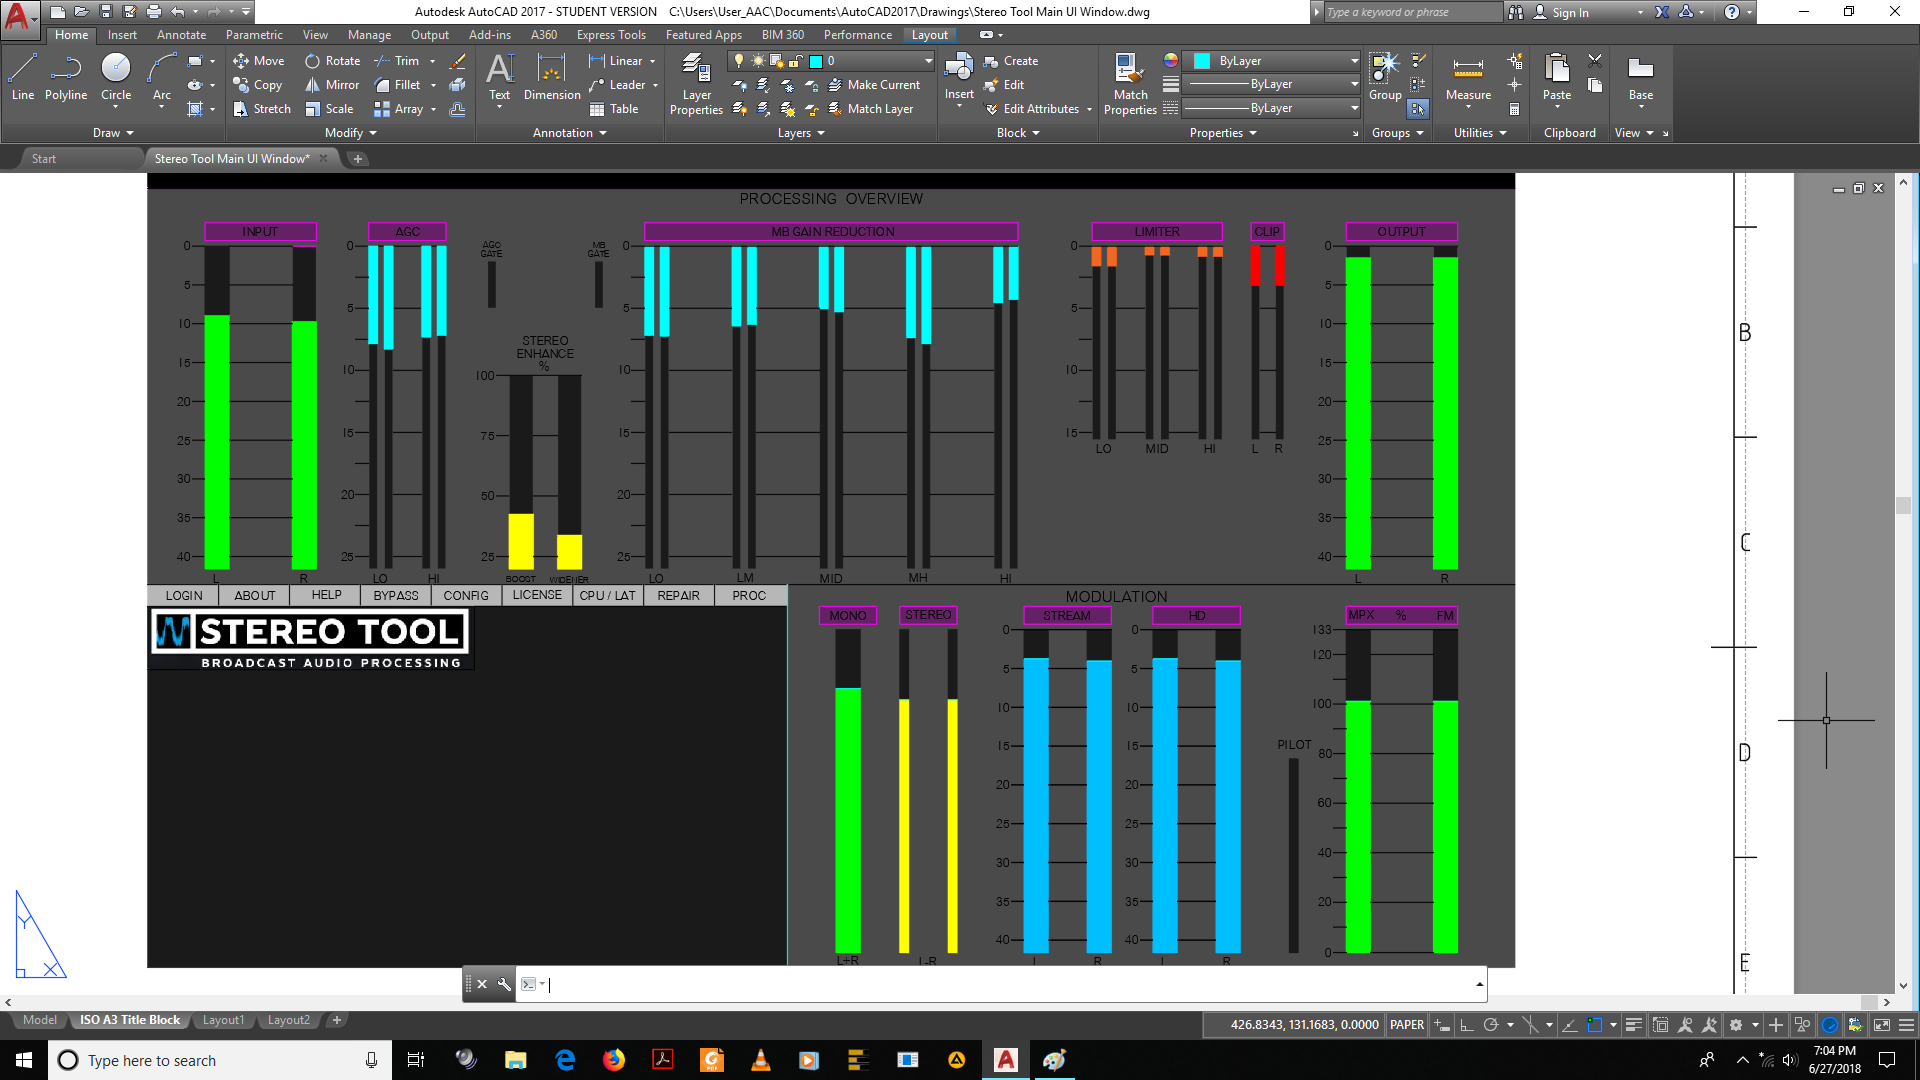
Task: Expand the Annotation panel dropdown
Action: click(569, 133)
